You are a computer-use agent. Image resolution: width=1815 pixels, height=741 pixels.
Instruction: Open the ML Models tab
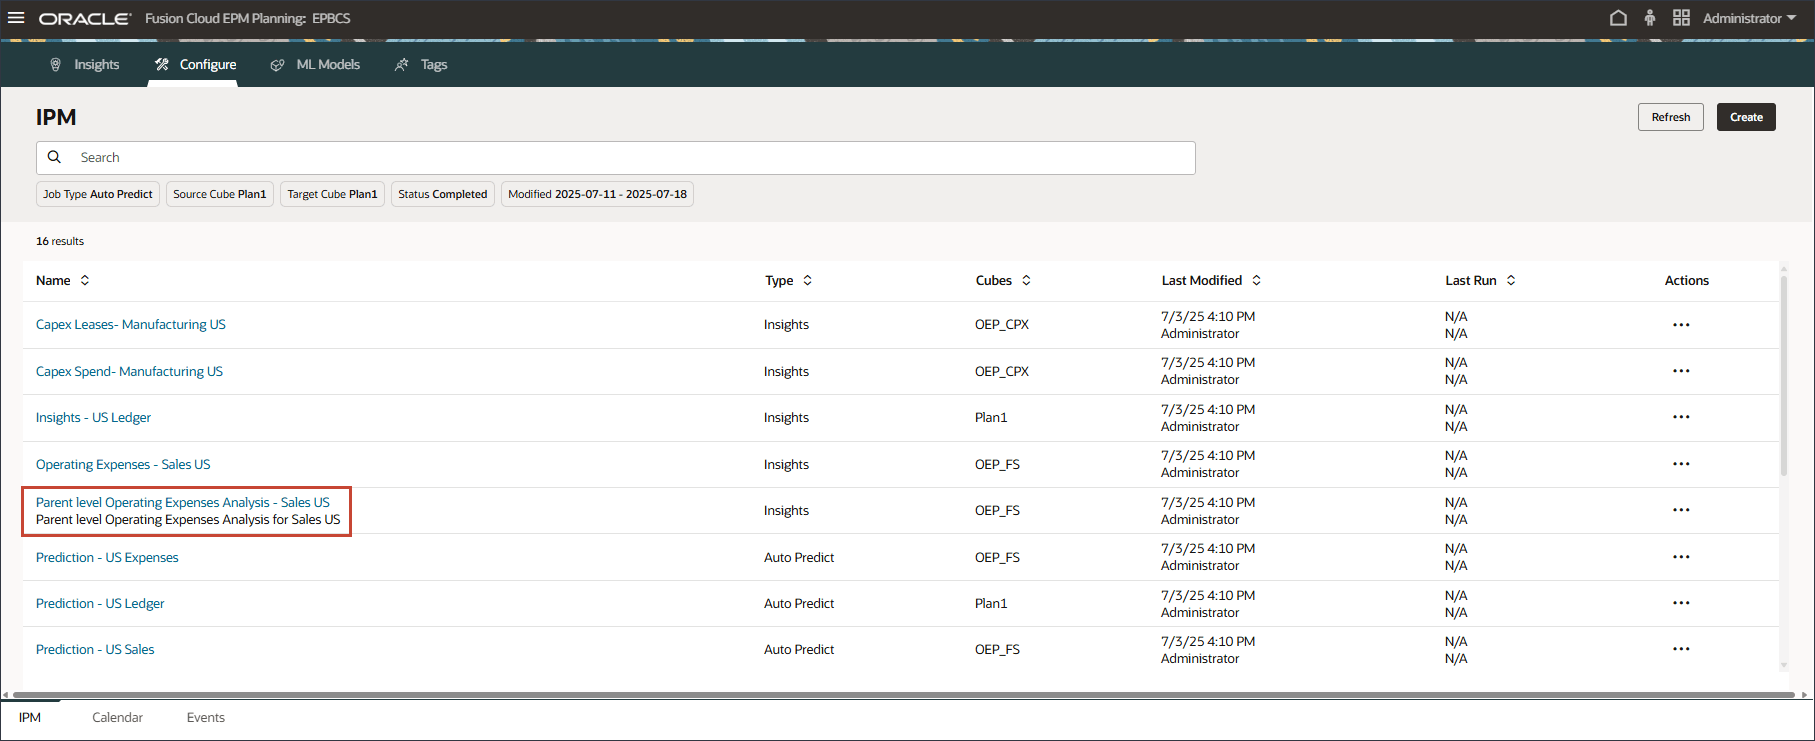tap(315, 64)
